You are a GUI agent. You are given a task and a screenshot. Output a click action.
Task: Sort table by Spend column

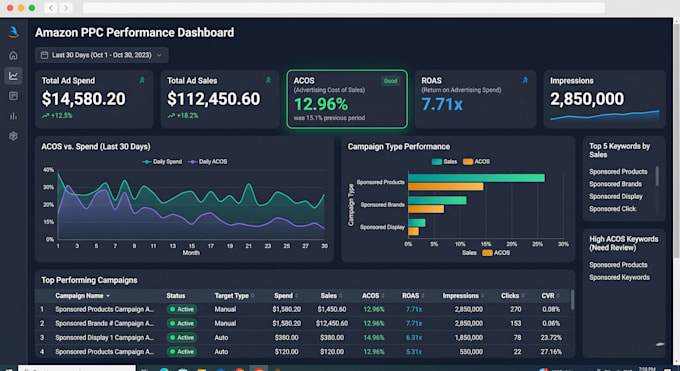[x=286, y=296]
